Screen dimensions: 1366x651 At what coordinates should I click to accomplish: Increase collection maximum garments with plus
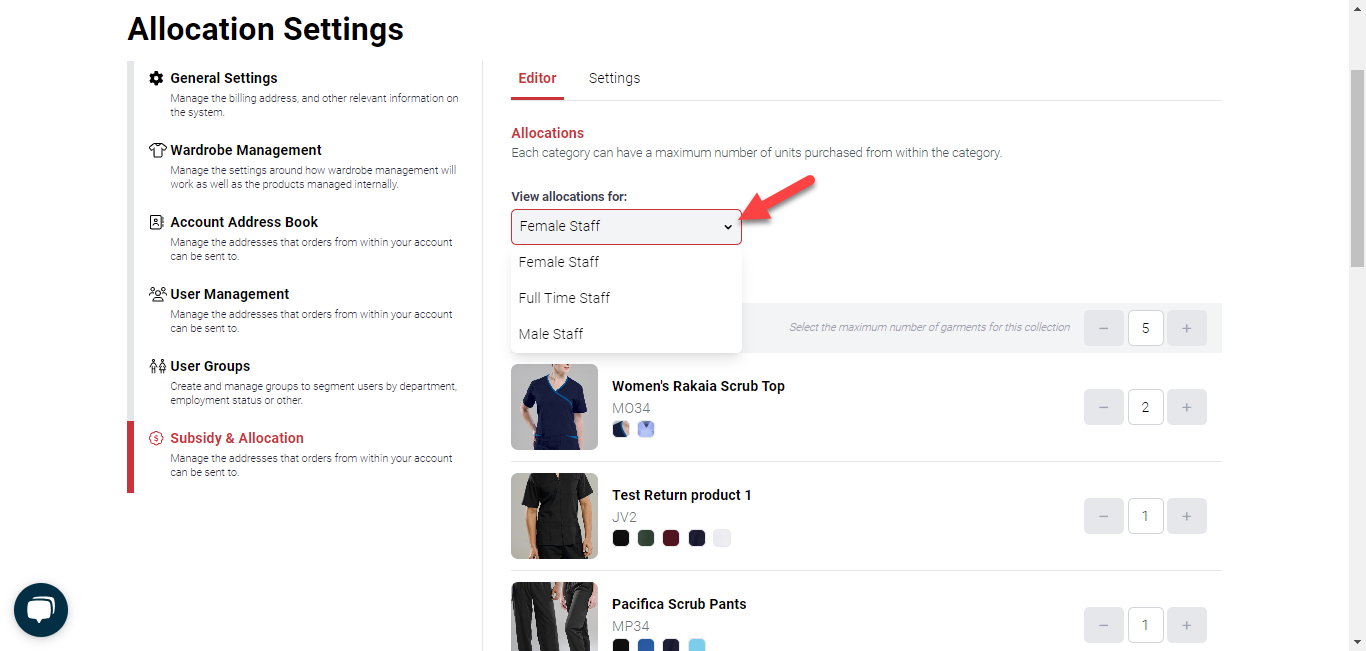[x=1187, y=328]
